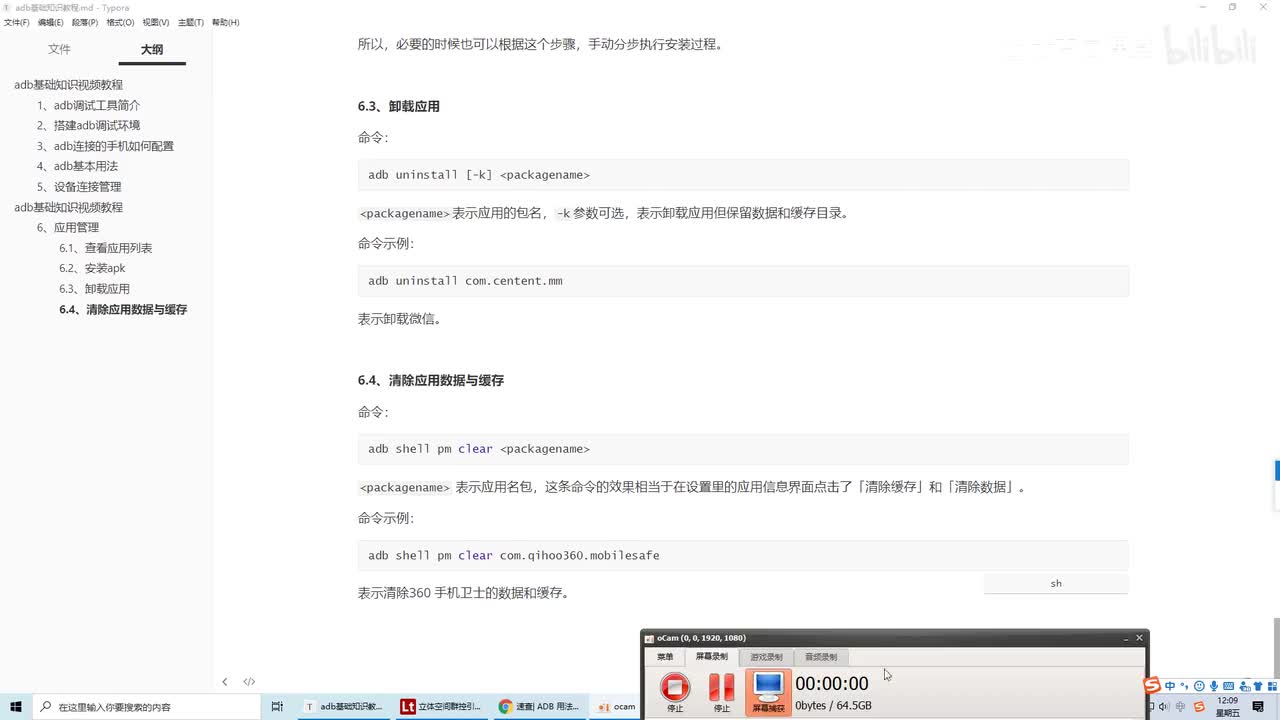Go to outline item 3、adb连接的手机如何配置

(x=105, y=146)
